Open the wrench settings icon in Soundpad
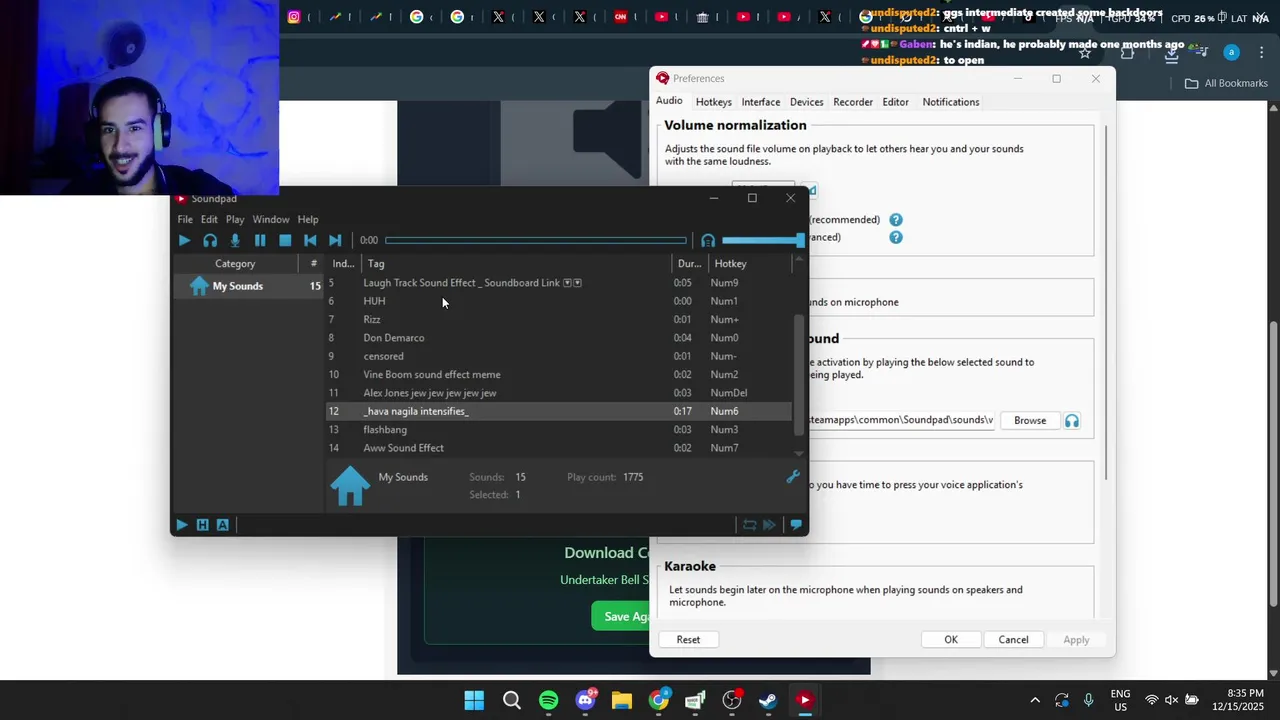 (793, 477)
